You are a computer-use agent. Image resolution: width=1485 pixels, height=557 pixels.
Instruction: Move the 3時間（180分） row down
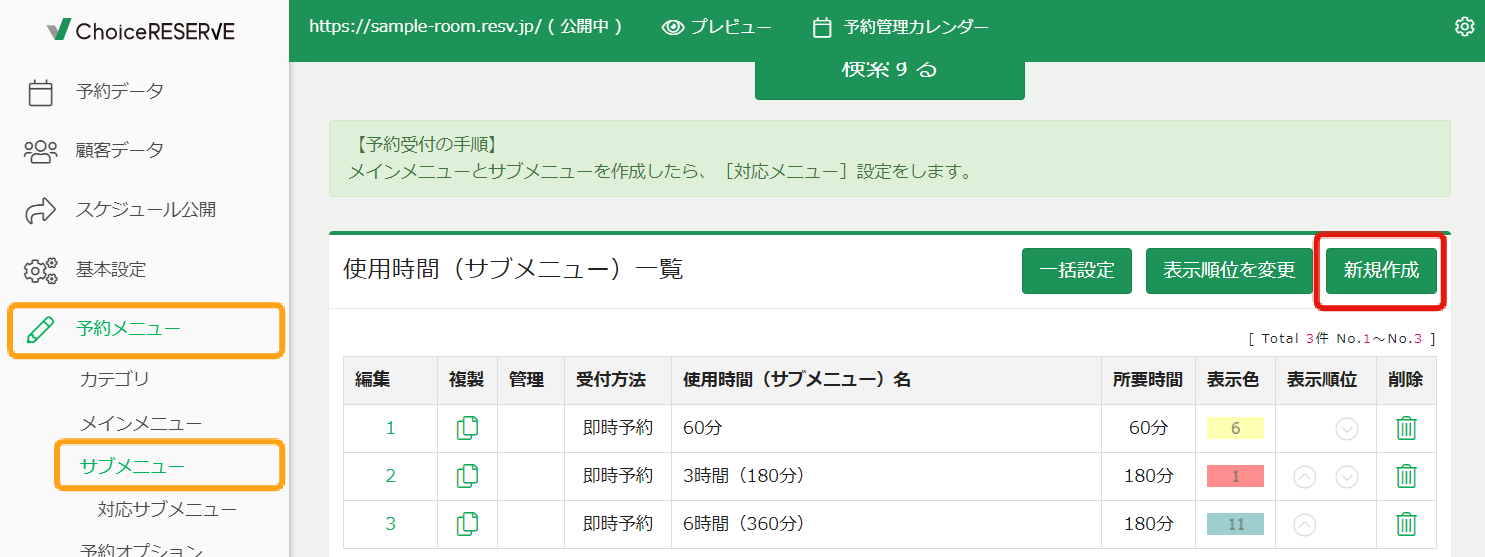[1347, 477]
